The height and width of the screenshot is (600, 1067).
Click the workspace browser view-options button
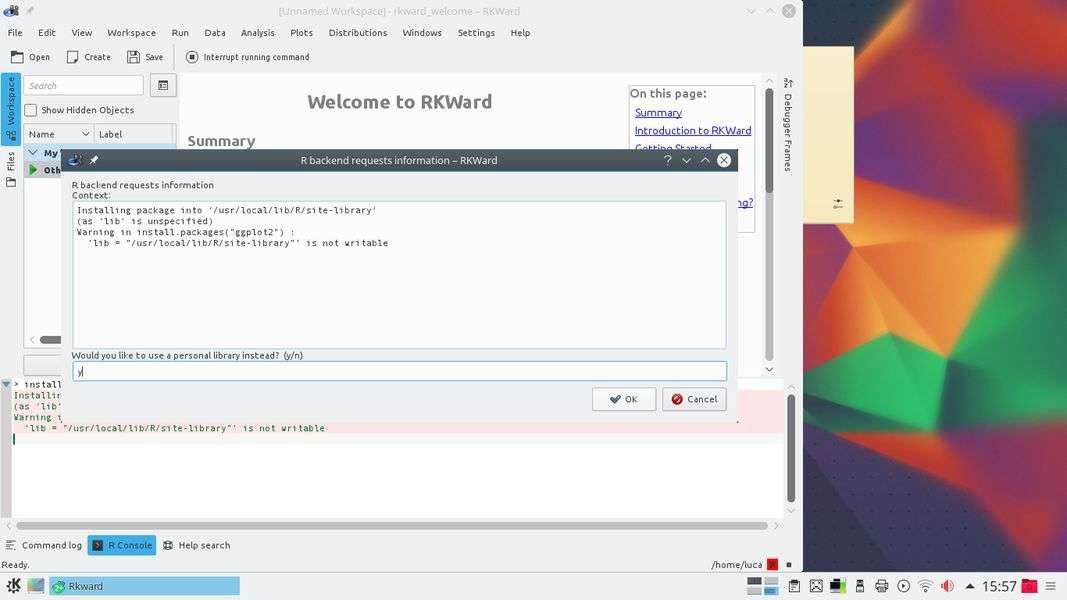click(x=163, y=86)
